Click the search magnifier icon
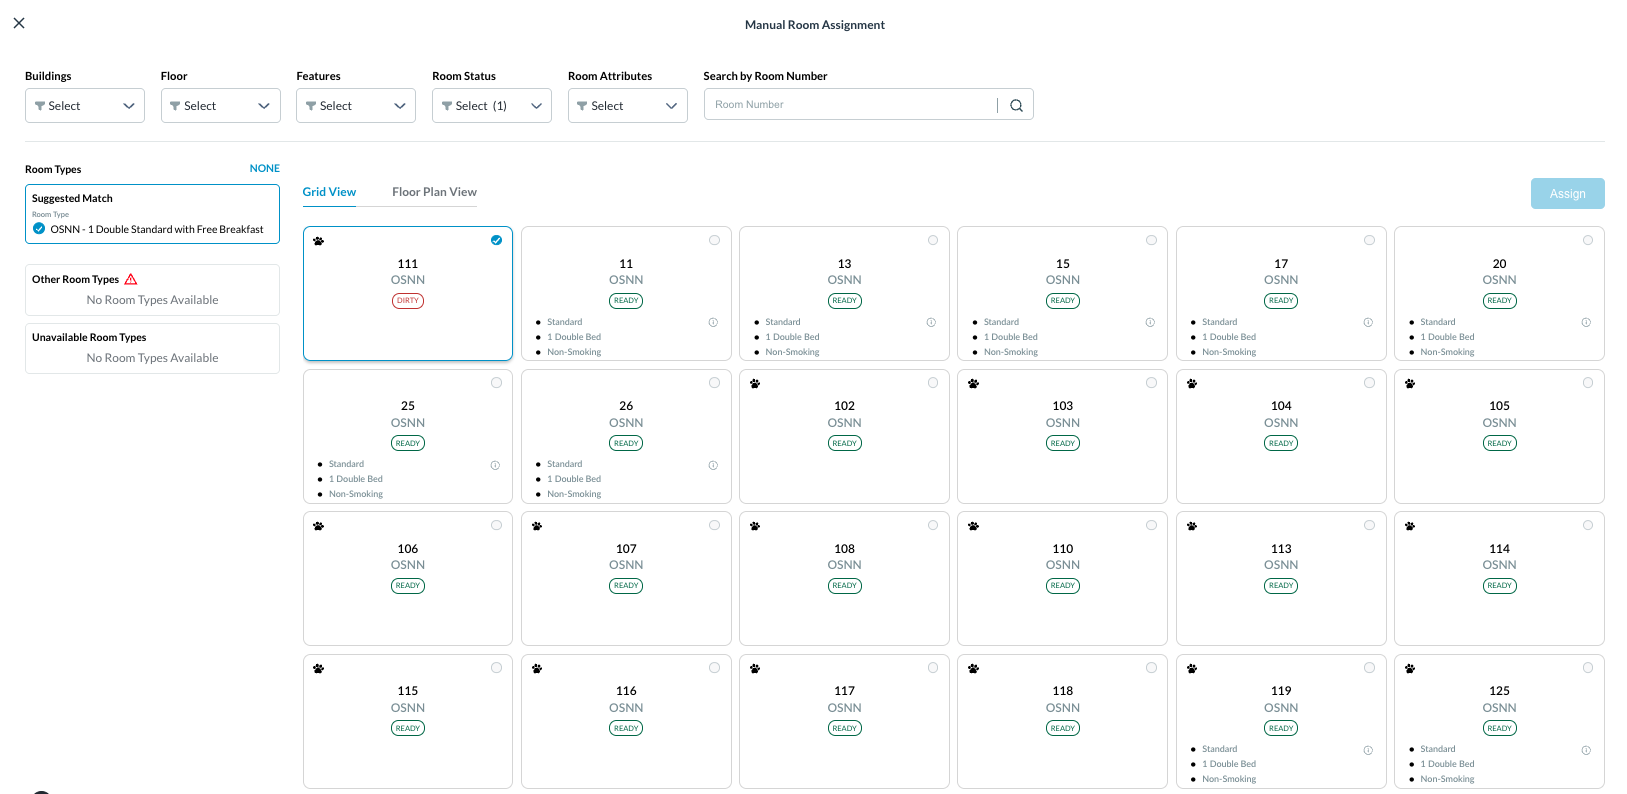The image size is (1627, 794). coord(1016,105)
